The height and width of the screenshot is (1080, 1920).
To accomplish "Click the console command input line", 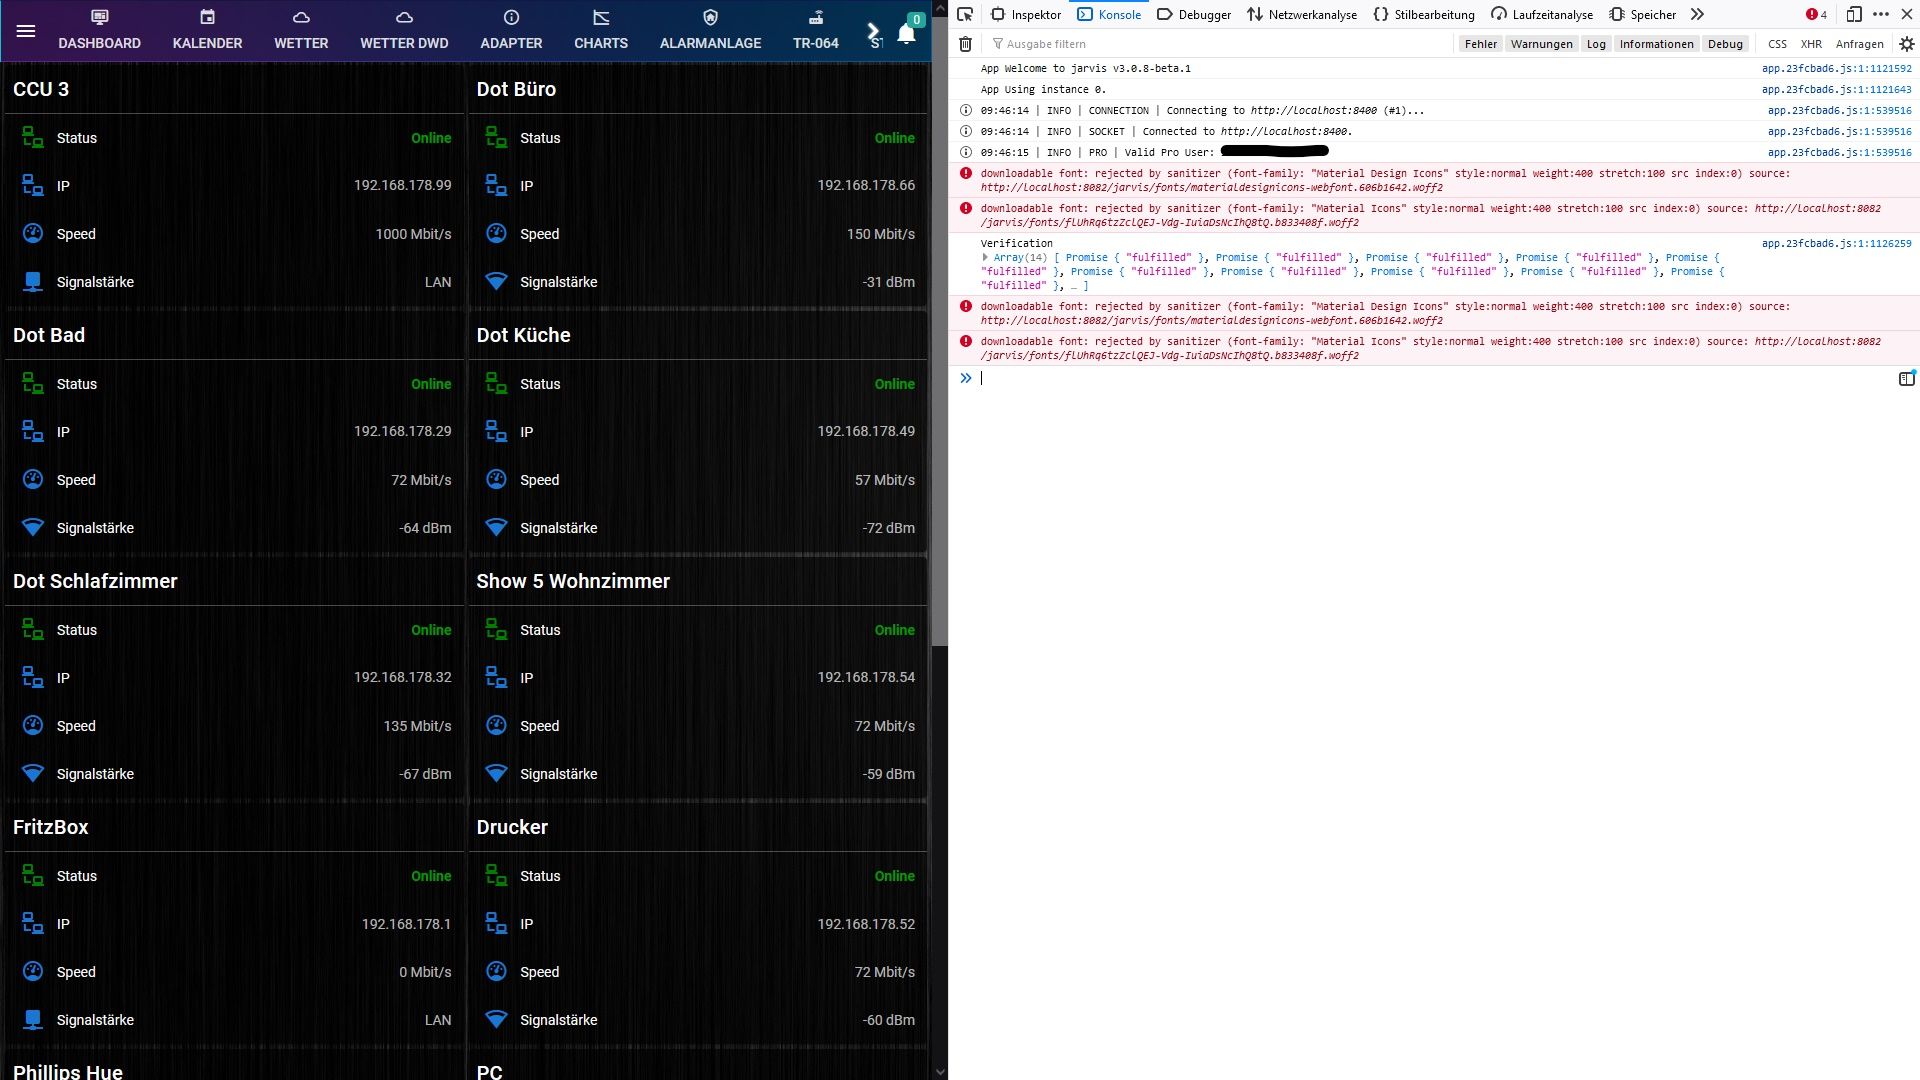I will click(1435, 378).
